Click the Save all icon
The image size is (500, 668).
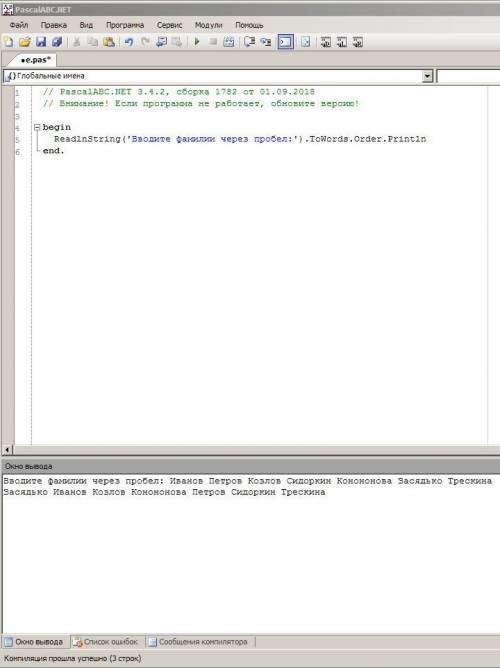pos(57,42)
